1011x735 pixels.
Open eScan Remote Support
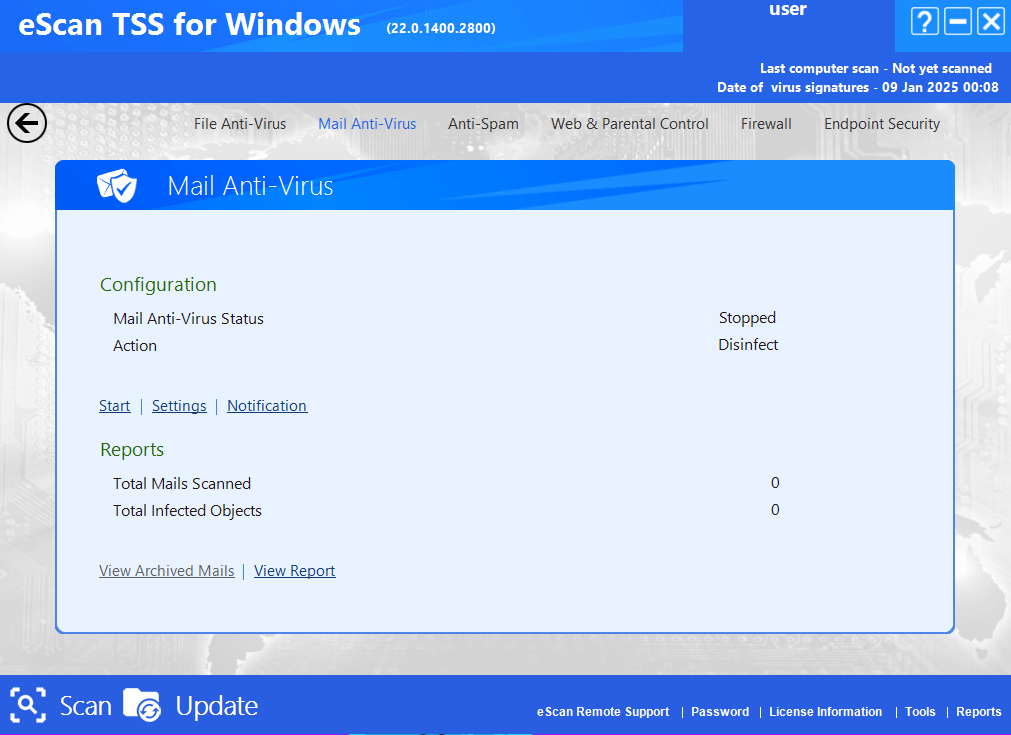[603, 712]
